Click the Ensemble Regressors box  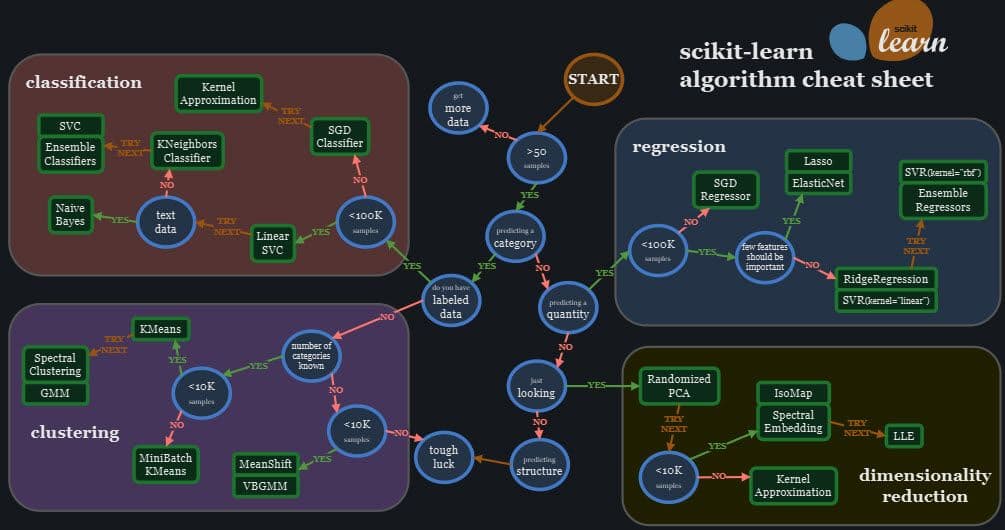pyautogui.click(x=943, y=201)
